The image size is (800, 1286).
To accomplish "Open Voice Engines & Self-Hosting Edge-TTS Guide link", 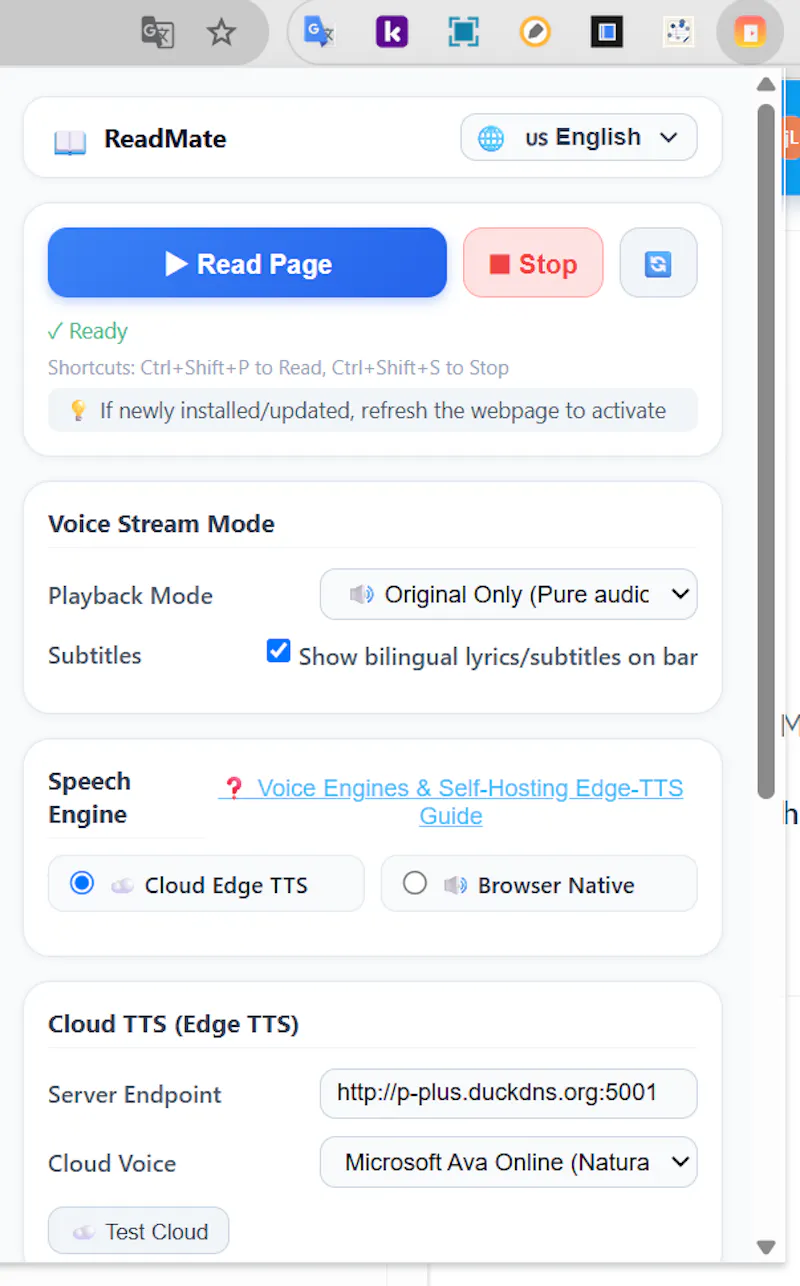I will (x=451, y=801).
